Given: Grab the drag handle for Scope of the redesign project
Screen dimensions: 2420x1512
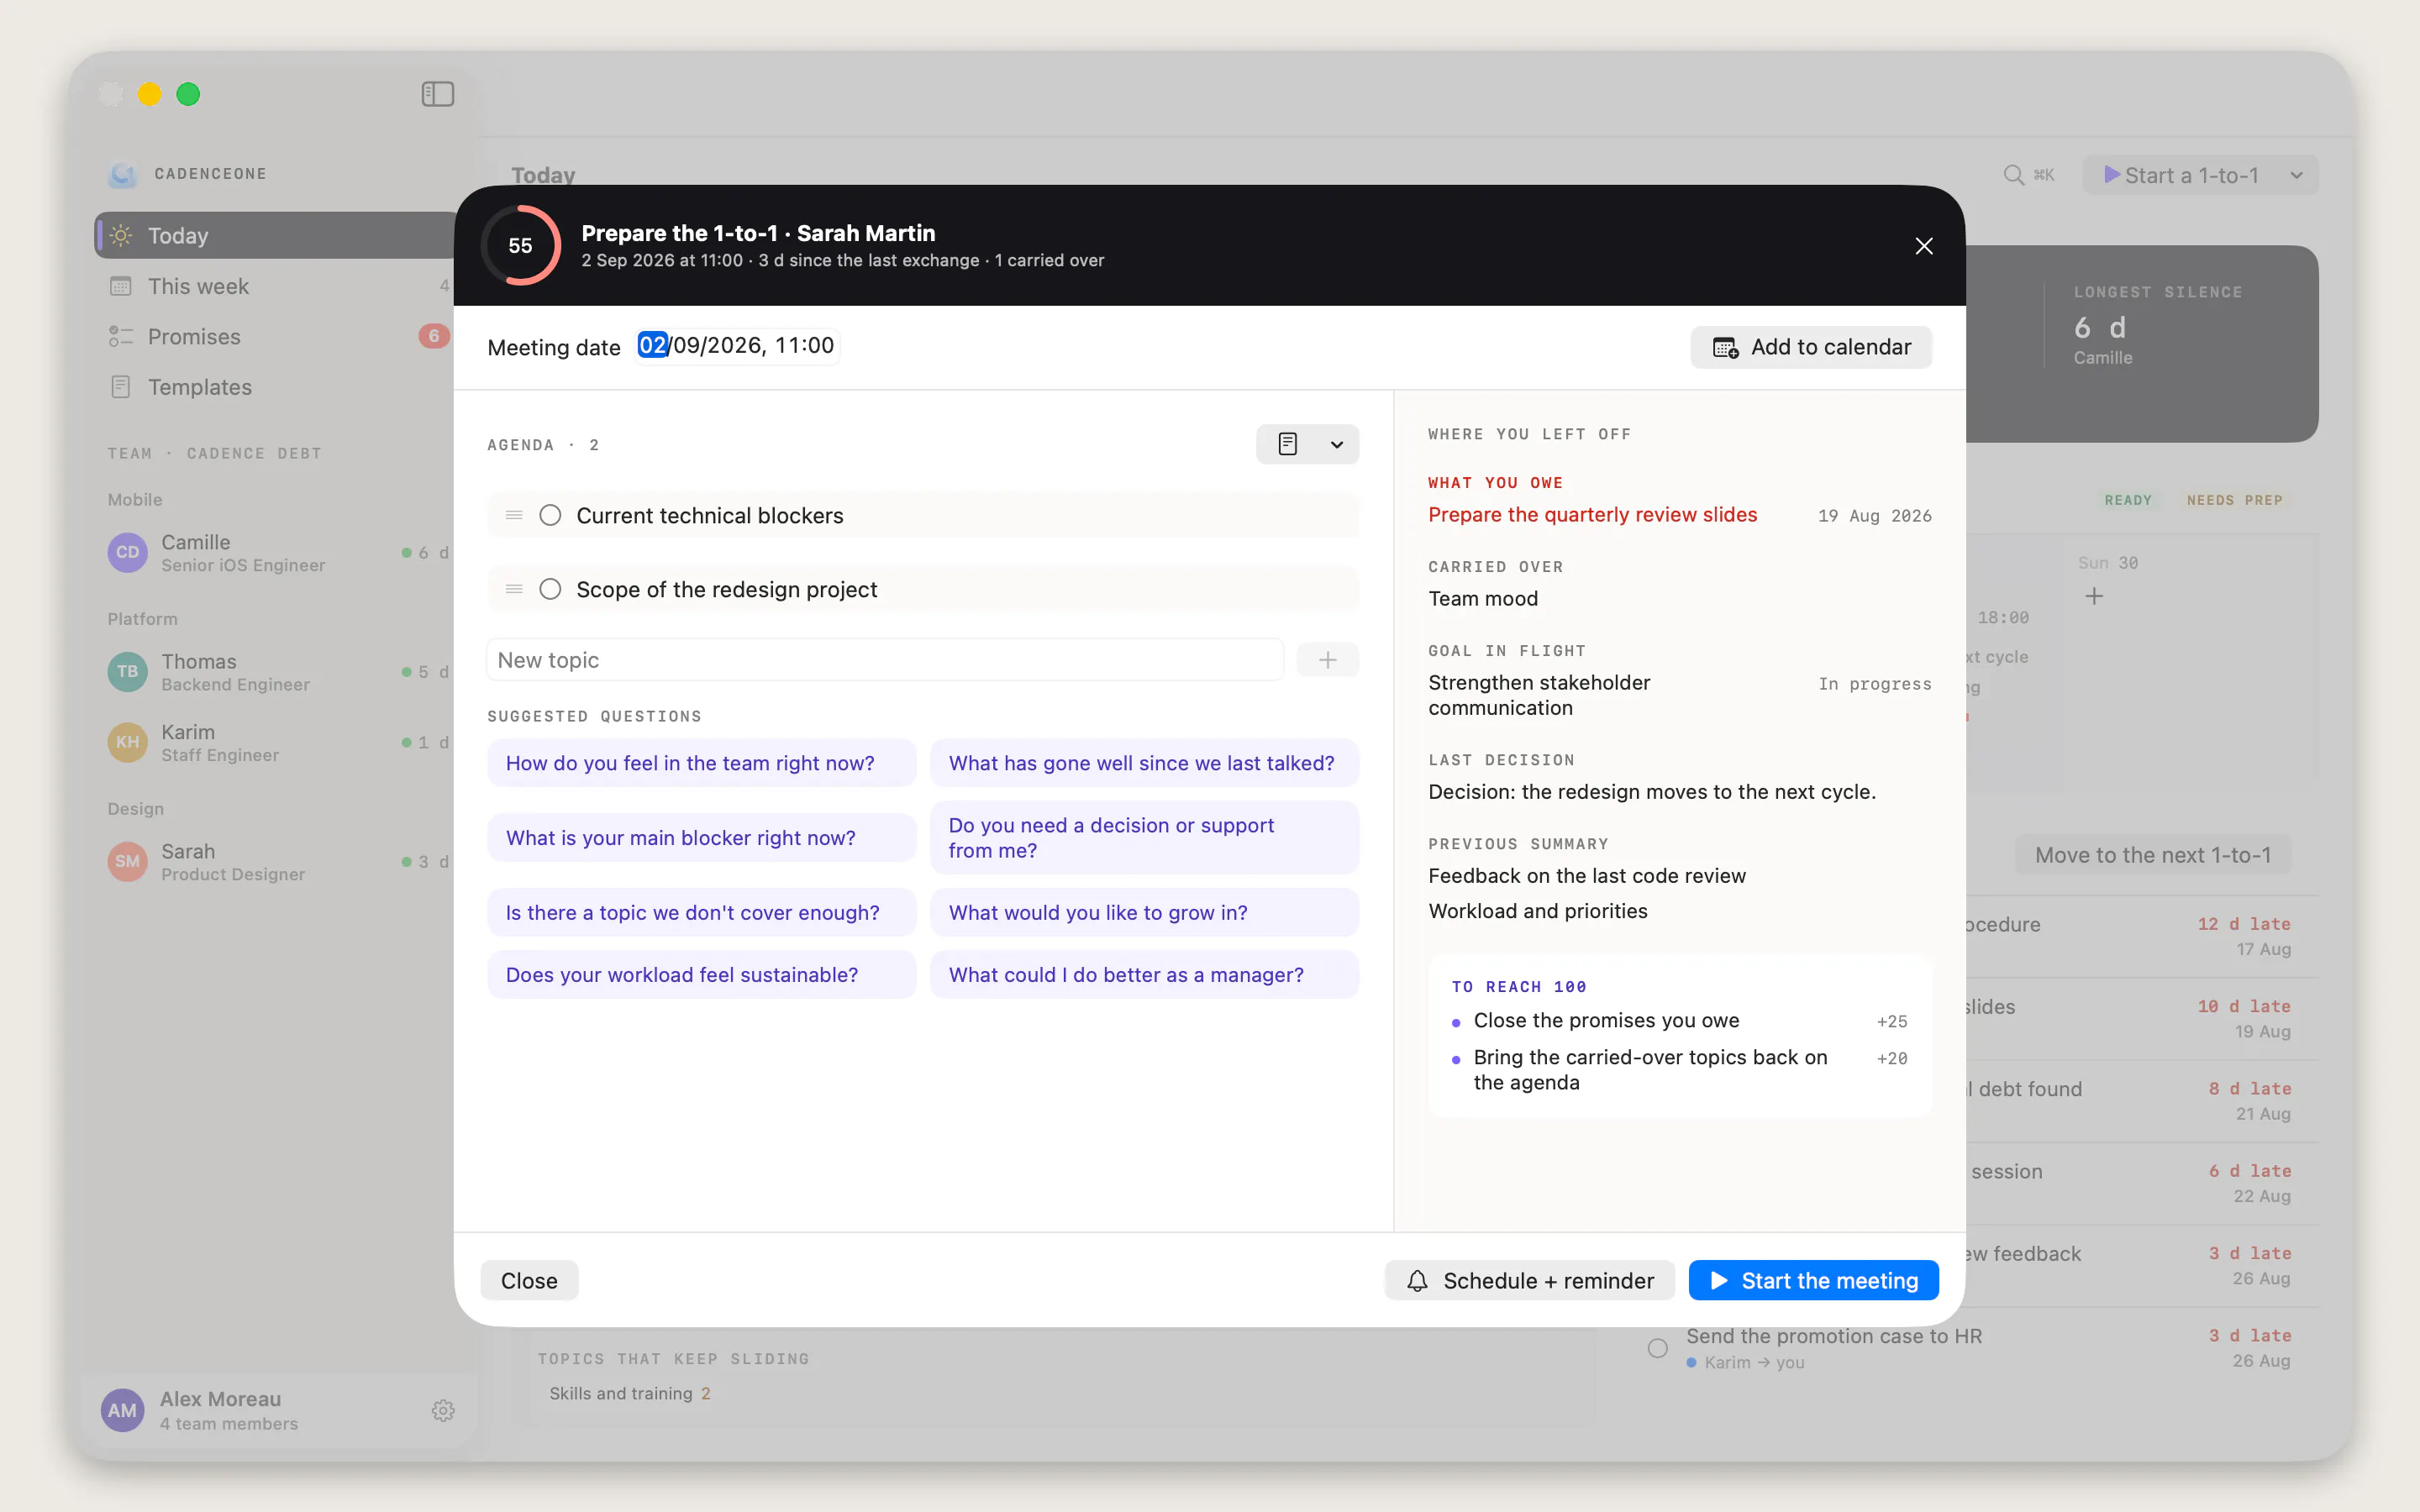Looking at the screenshot, I should 514,590.
